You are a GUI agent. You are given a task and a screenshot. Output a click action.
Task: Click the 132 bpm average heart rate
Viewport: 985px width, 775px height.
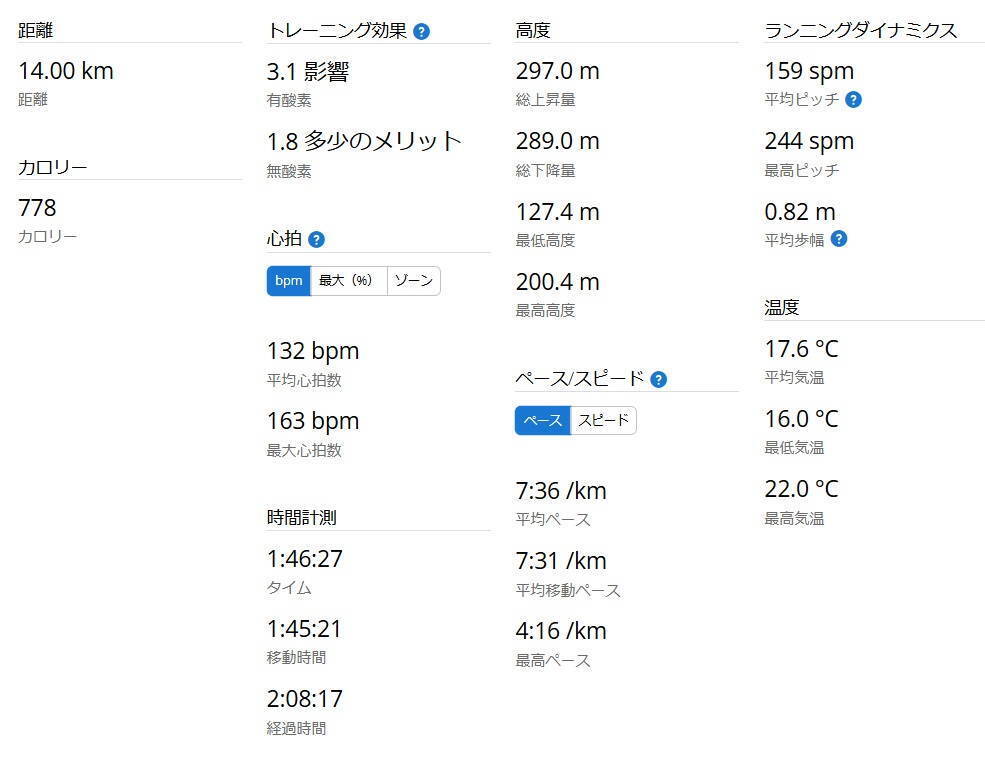(313, 351)
